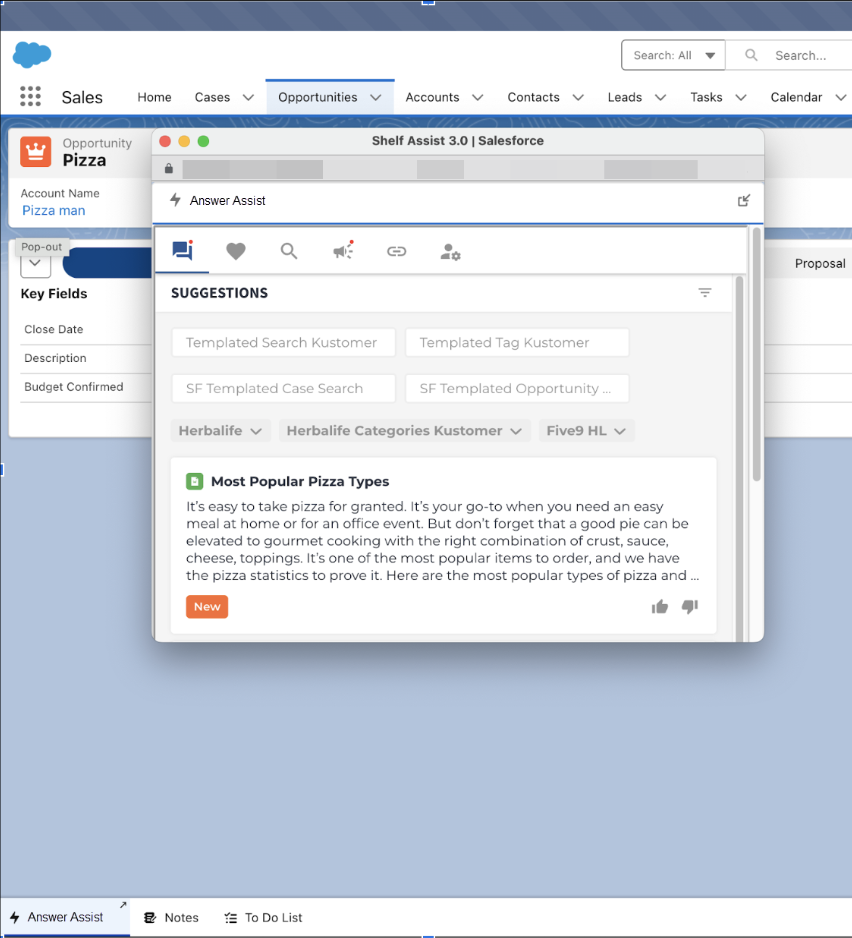Expand the Cases tab chevron
Screen dimensions: 852x938
pos(248,97)
